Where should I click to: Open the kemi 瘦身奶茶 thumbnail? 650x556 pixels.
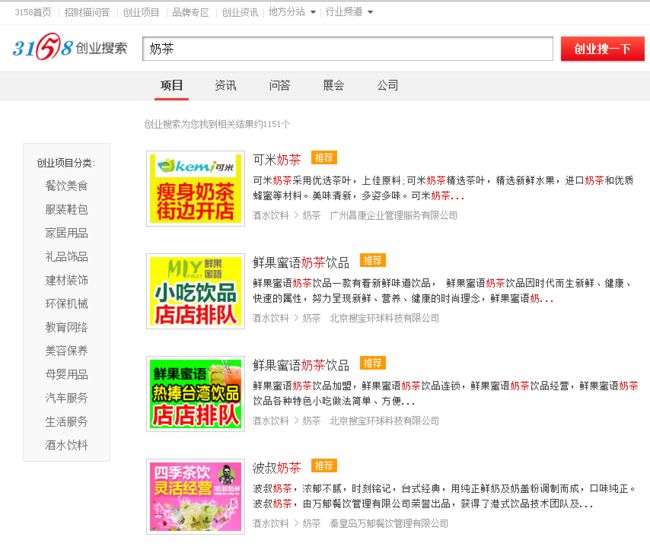tap(195, 189)
